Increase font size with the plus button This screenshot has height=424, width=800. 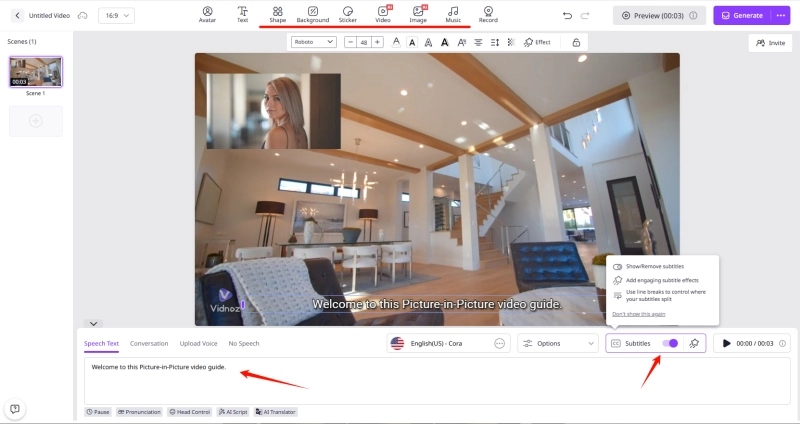(x=377, y=42)
